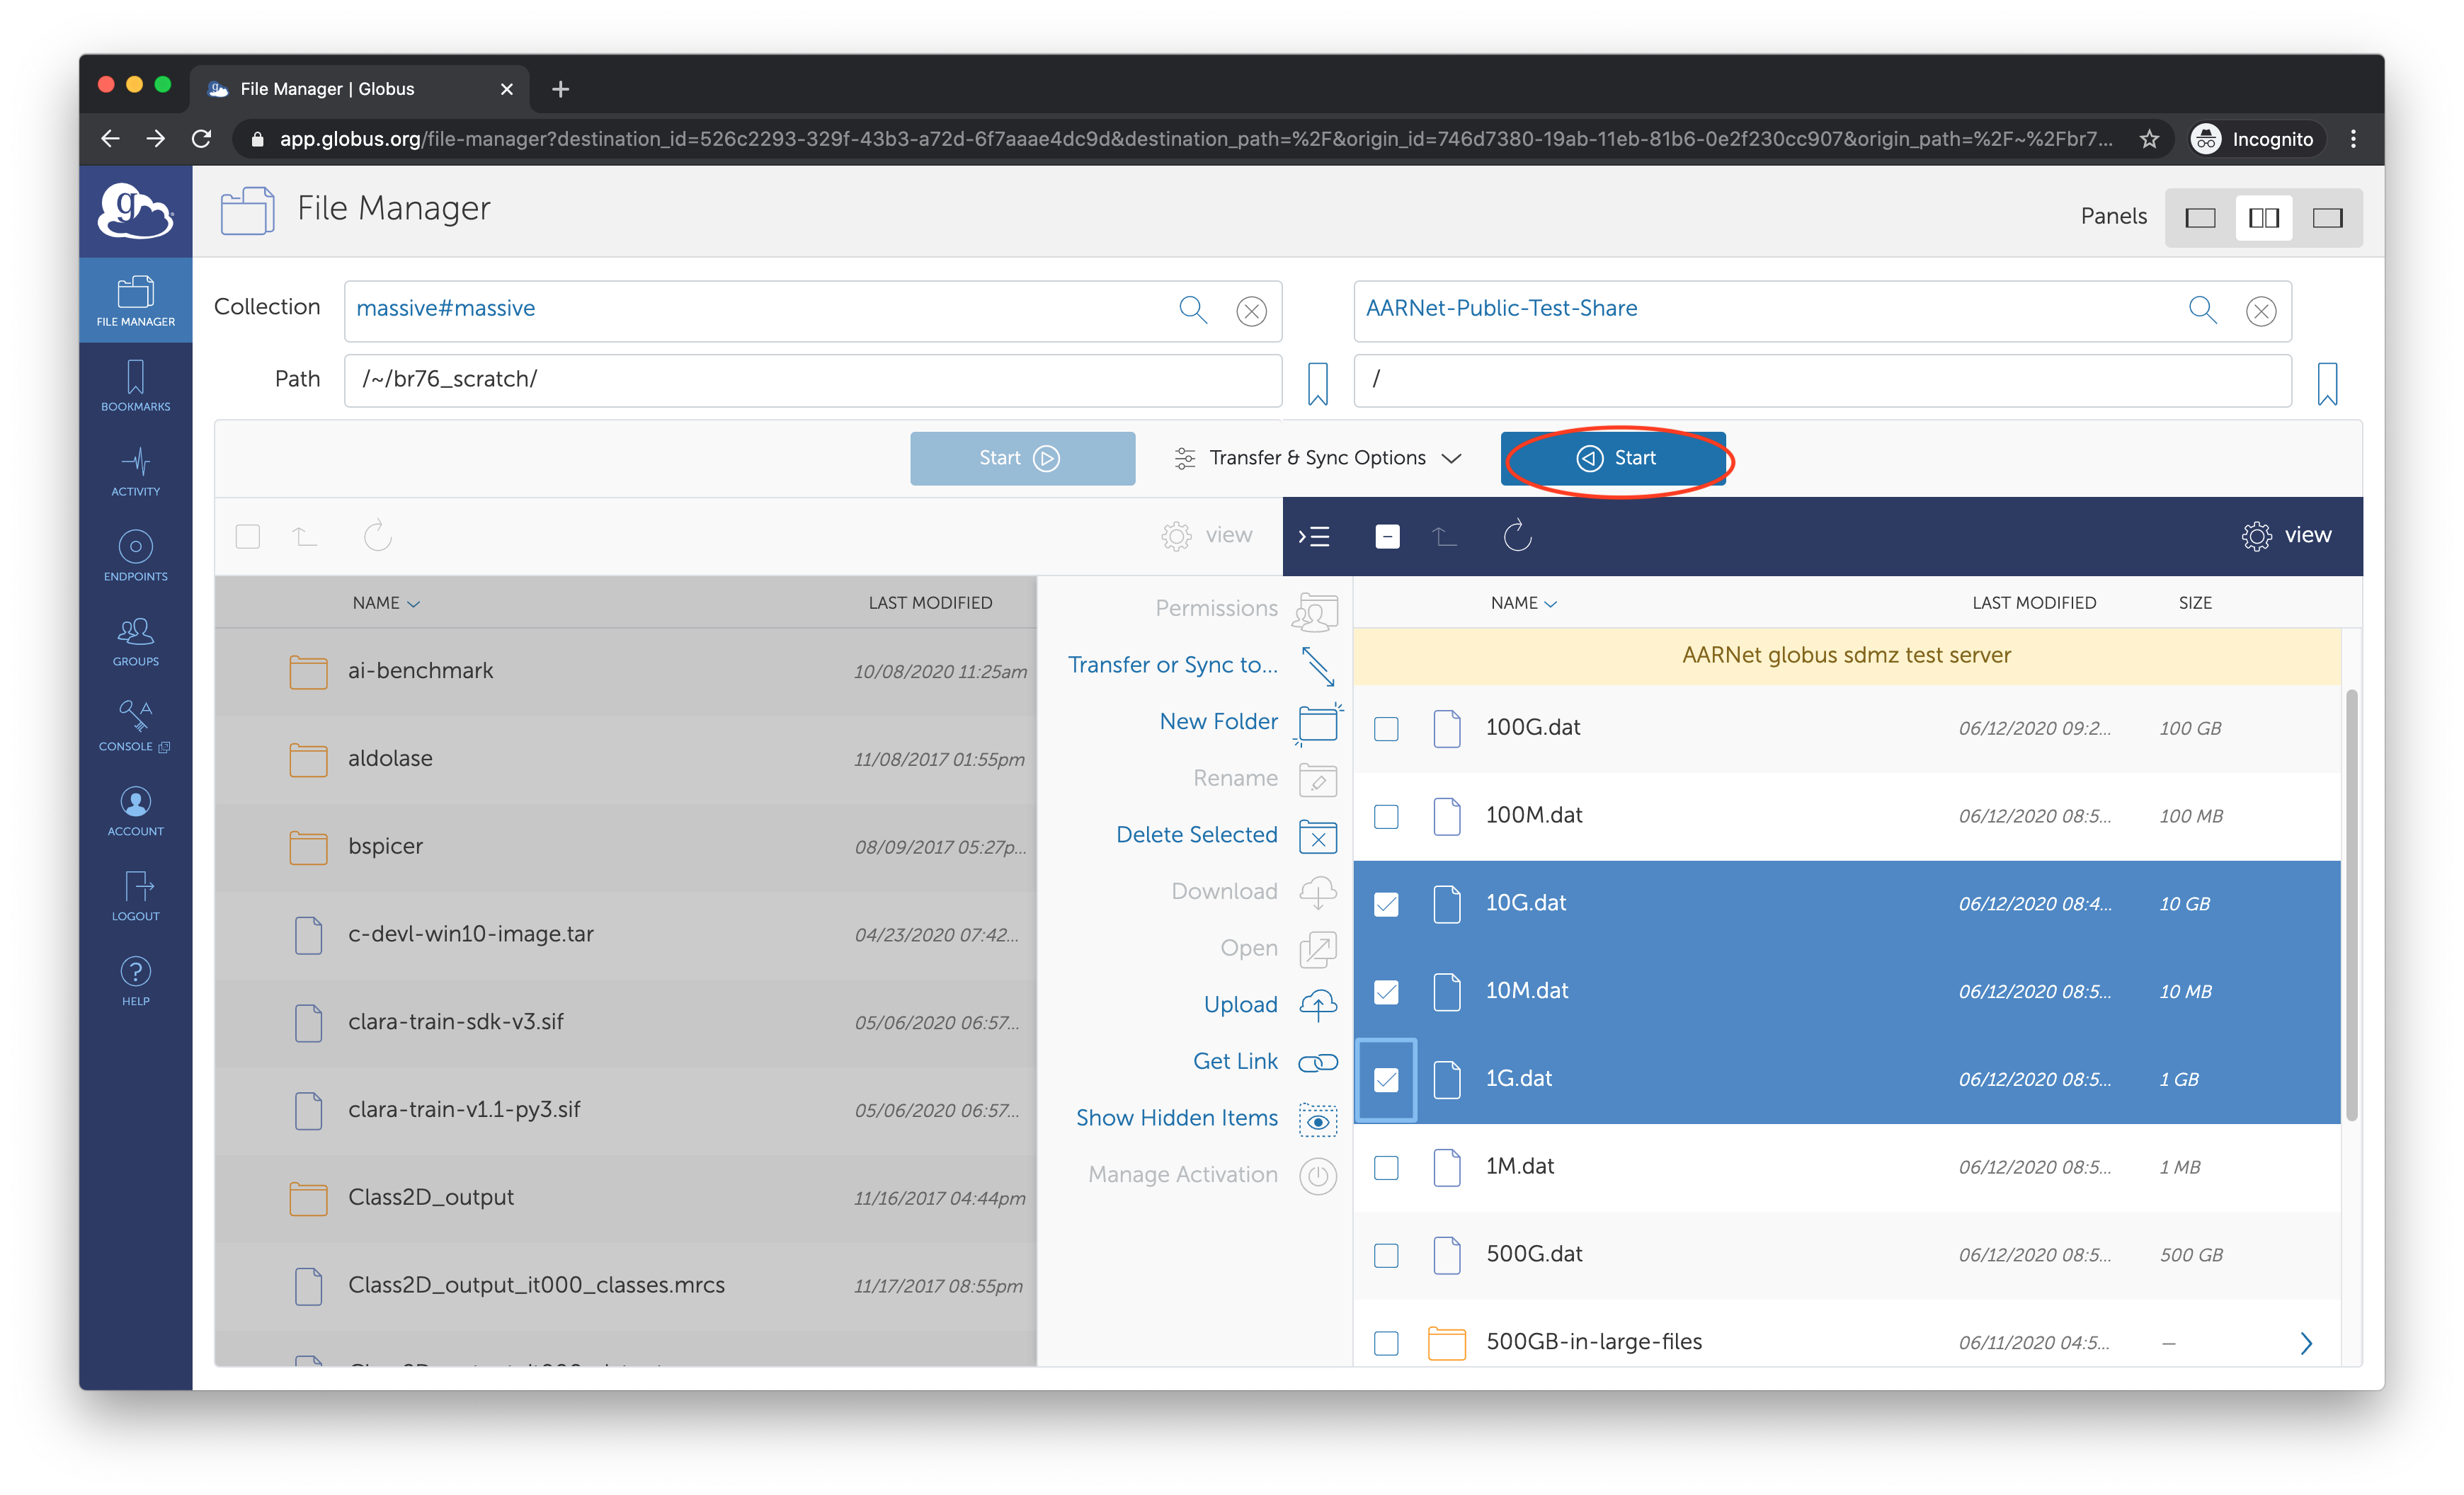Expand Transfer & Sync Options
Image resolution: width=2464 pixels, height=1495 pixels.
click(x=1318, y=458)
